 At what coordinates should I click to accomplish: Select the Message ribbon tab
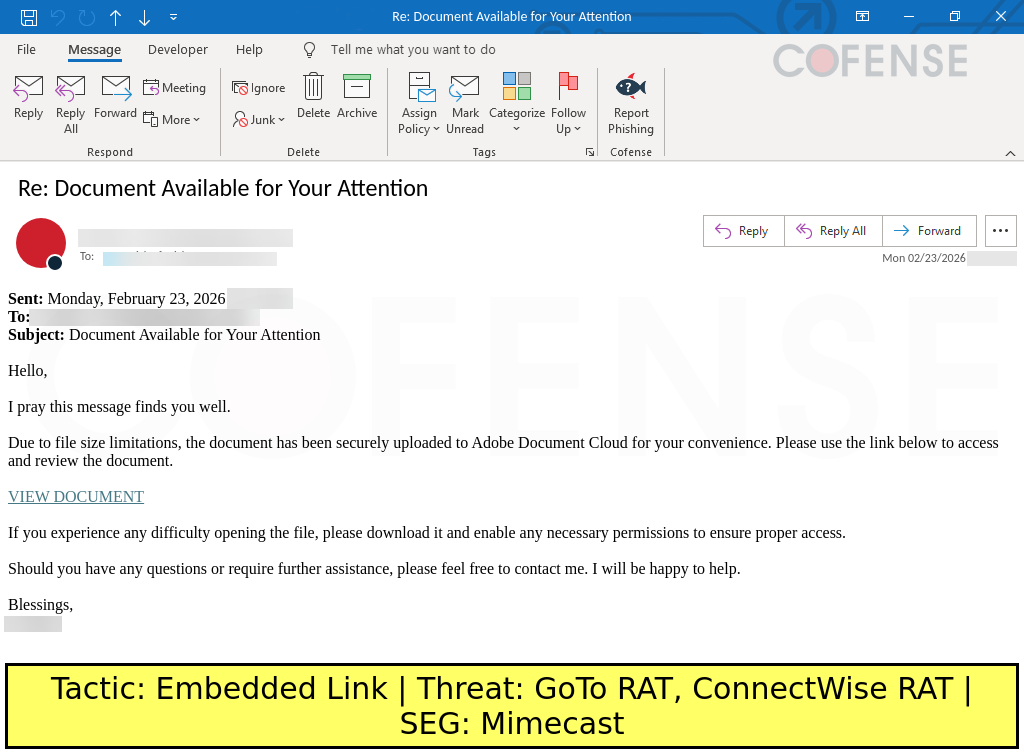[x=95, y=50]
